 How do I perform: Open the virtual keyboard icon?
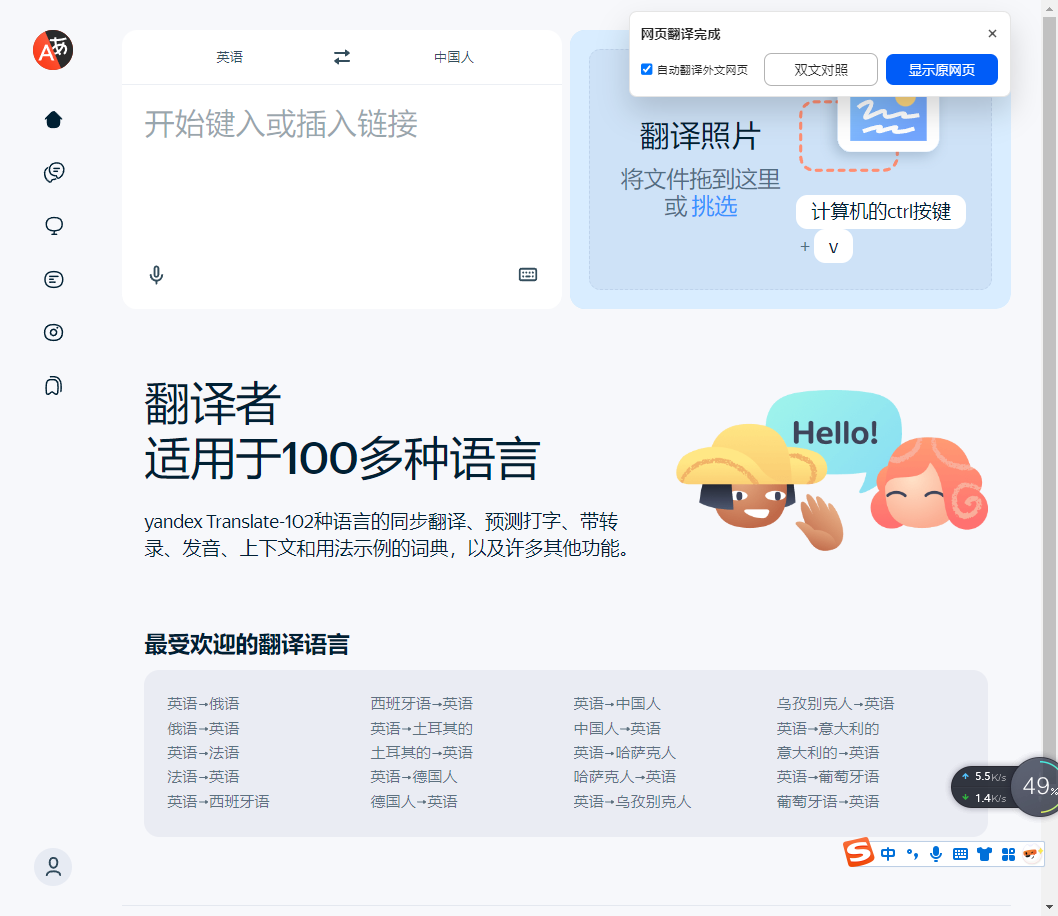coord(528,275)
